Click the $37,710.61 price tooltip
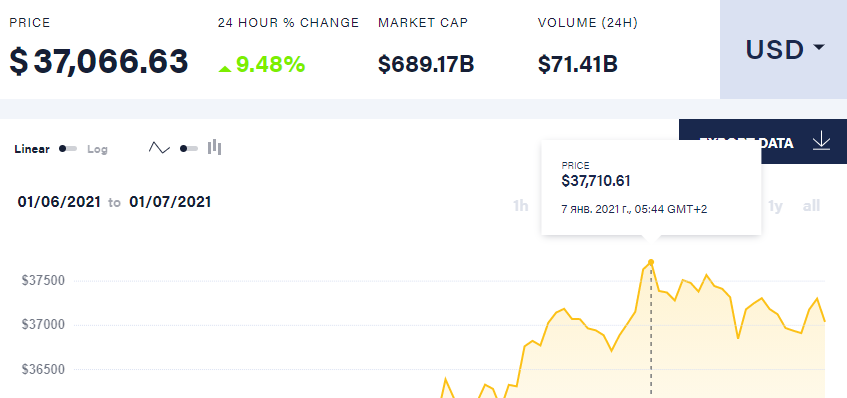The height and width of the screenshot is (398, 847). coord(651,187)
